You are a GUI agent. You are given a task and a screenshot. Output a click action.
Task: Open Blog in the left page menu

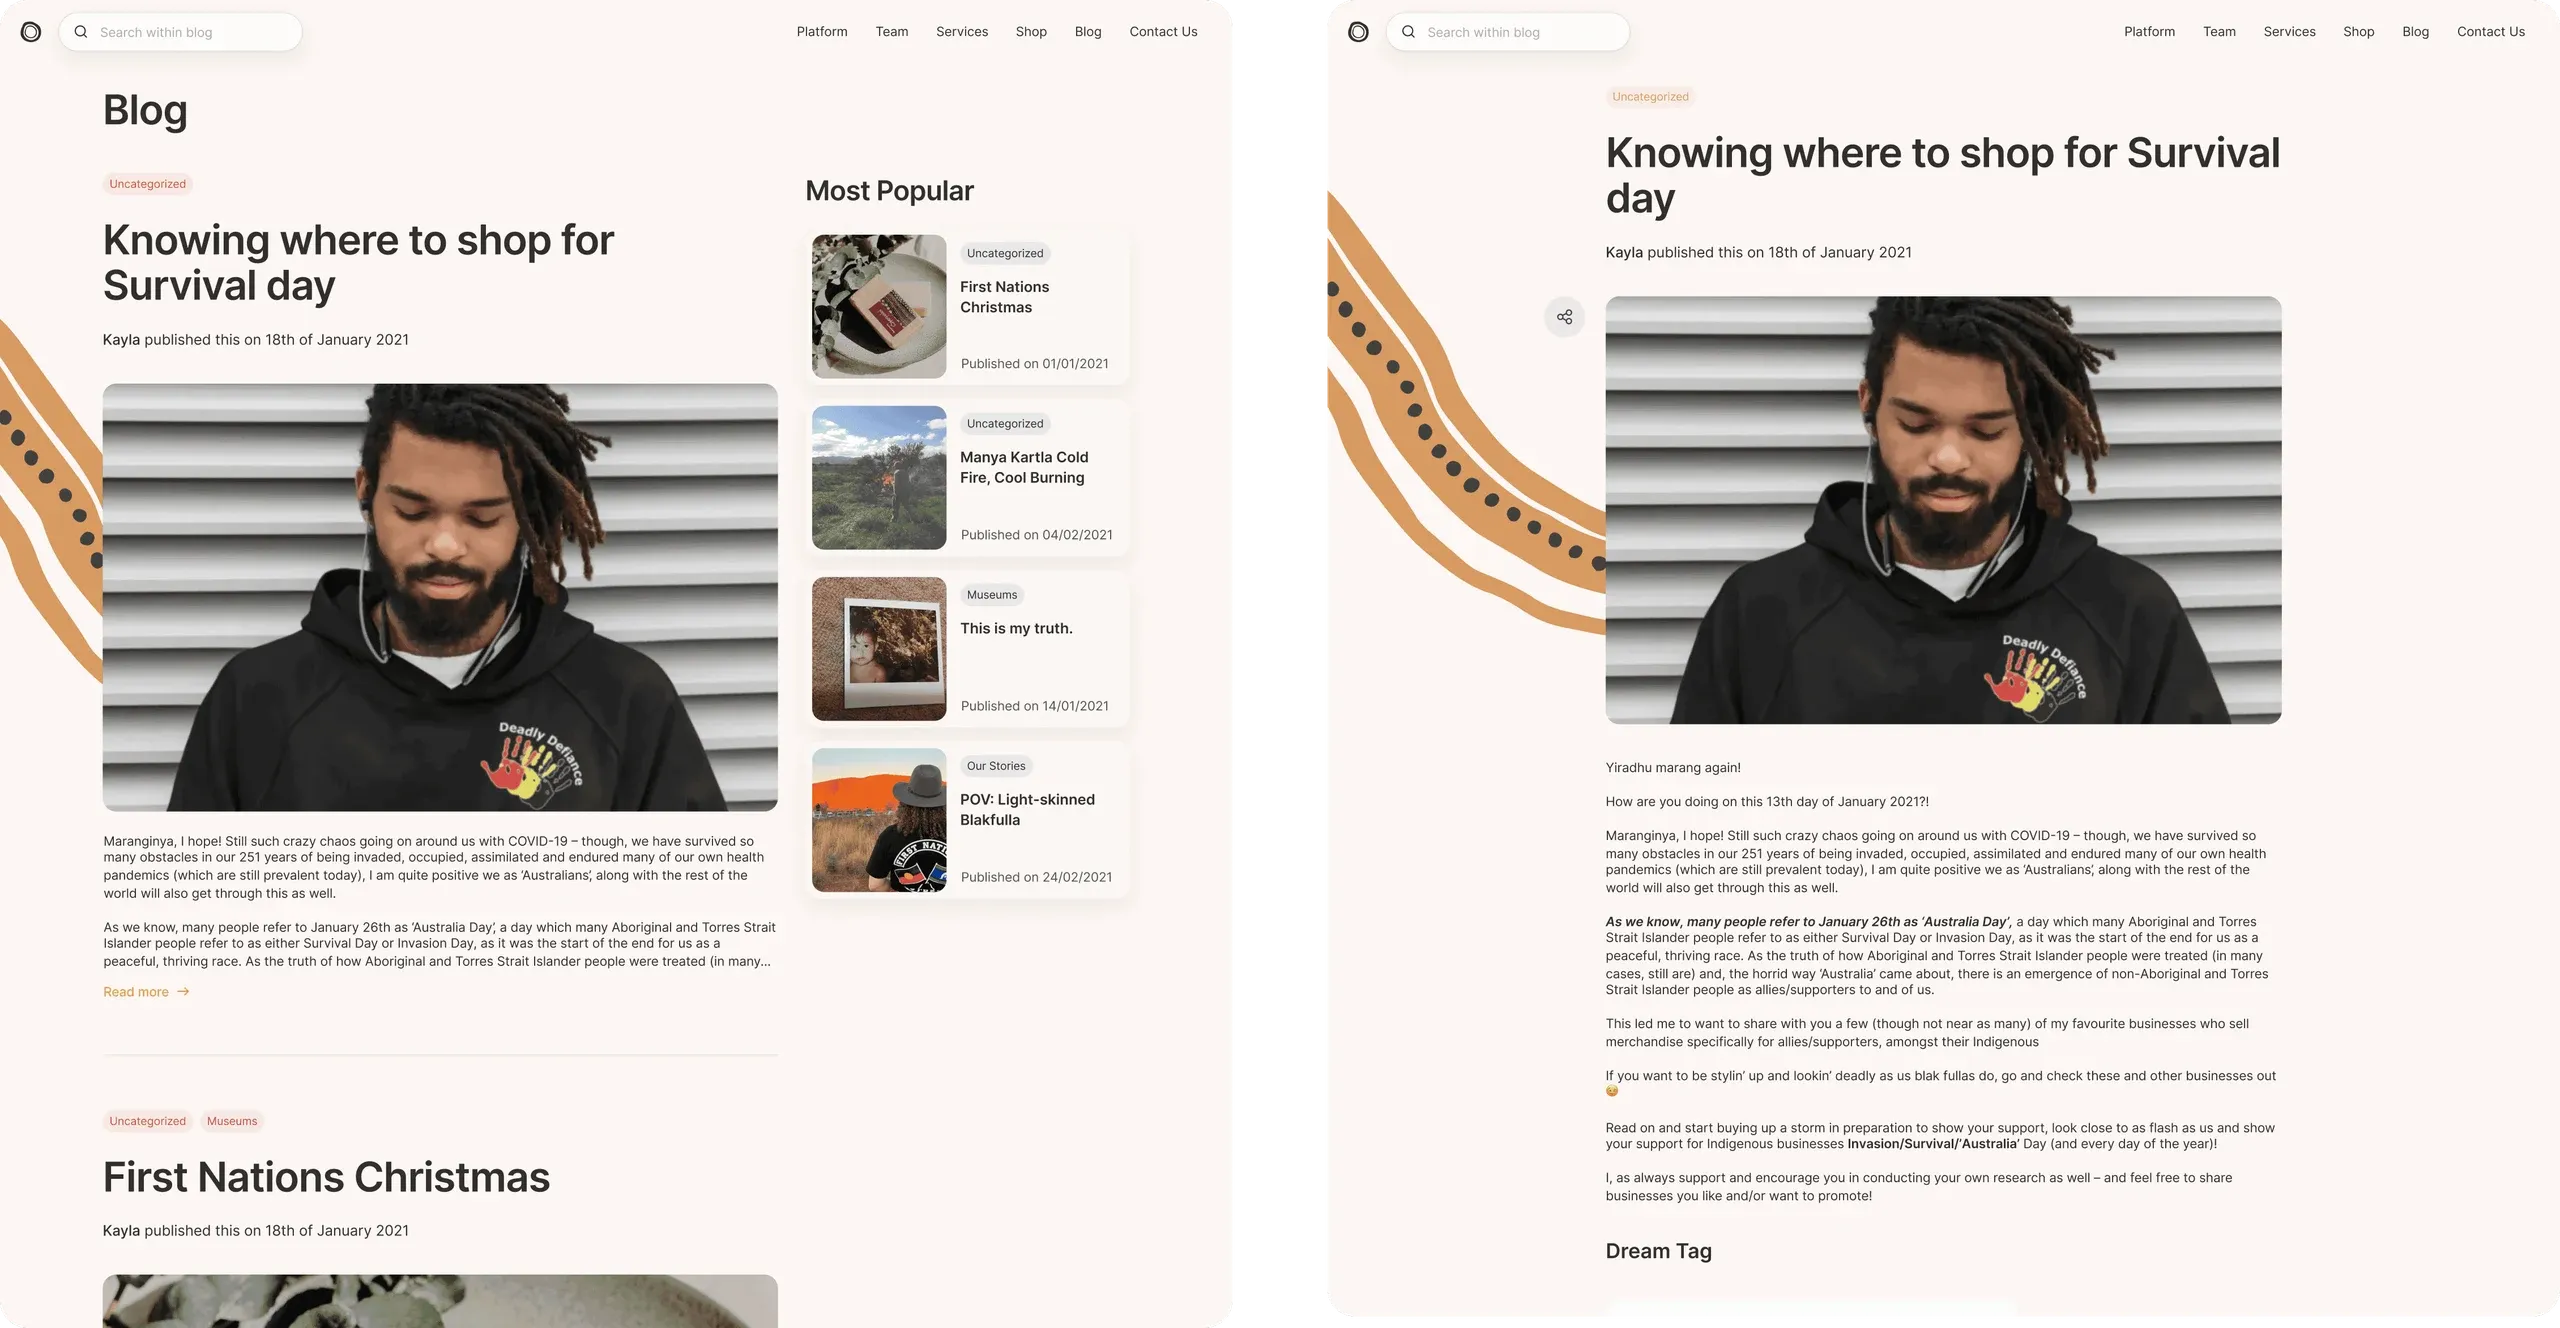pyautogui.click(x=1088, y=32)
